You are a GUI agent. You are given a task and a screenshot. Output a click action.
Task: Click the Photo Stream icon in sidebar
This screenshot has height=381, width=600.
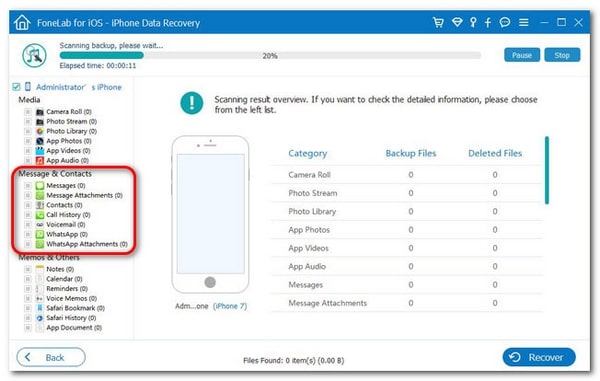coord(40,122)
